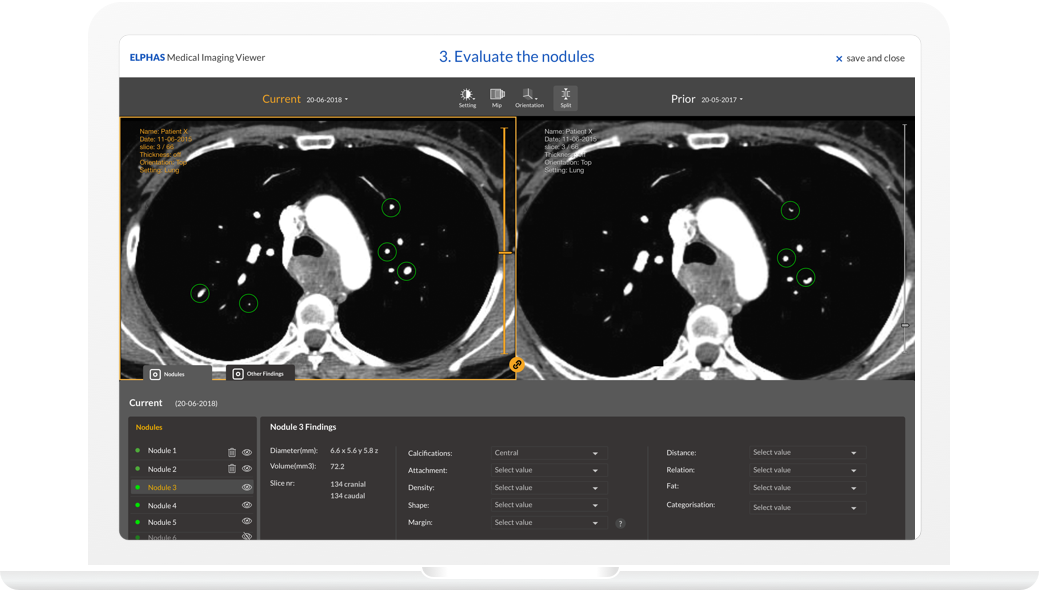Switch to the Other Findings tab
Screen dimensions: 1039x590
pyautogui.click(x=259, y=374)
